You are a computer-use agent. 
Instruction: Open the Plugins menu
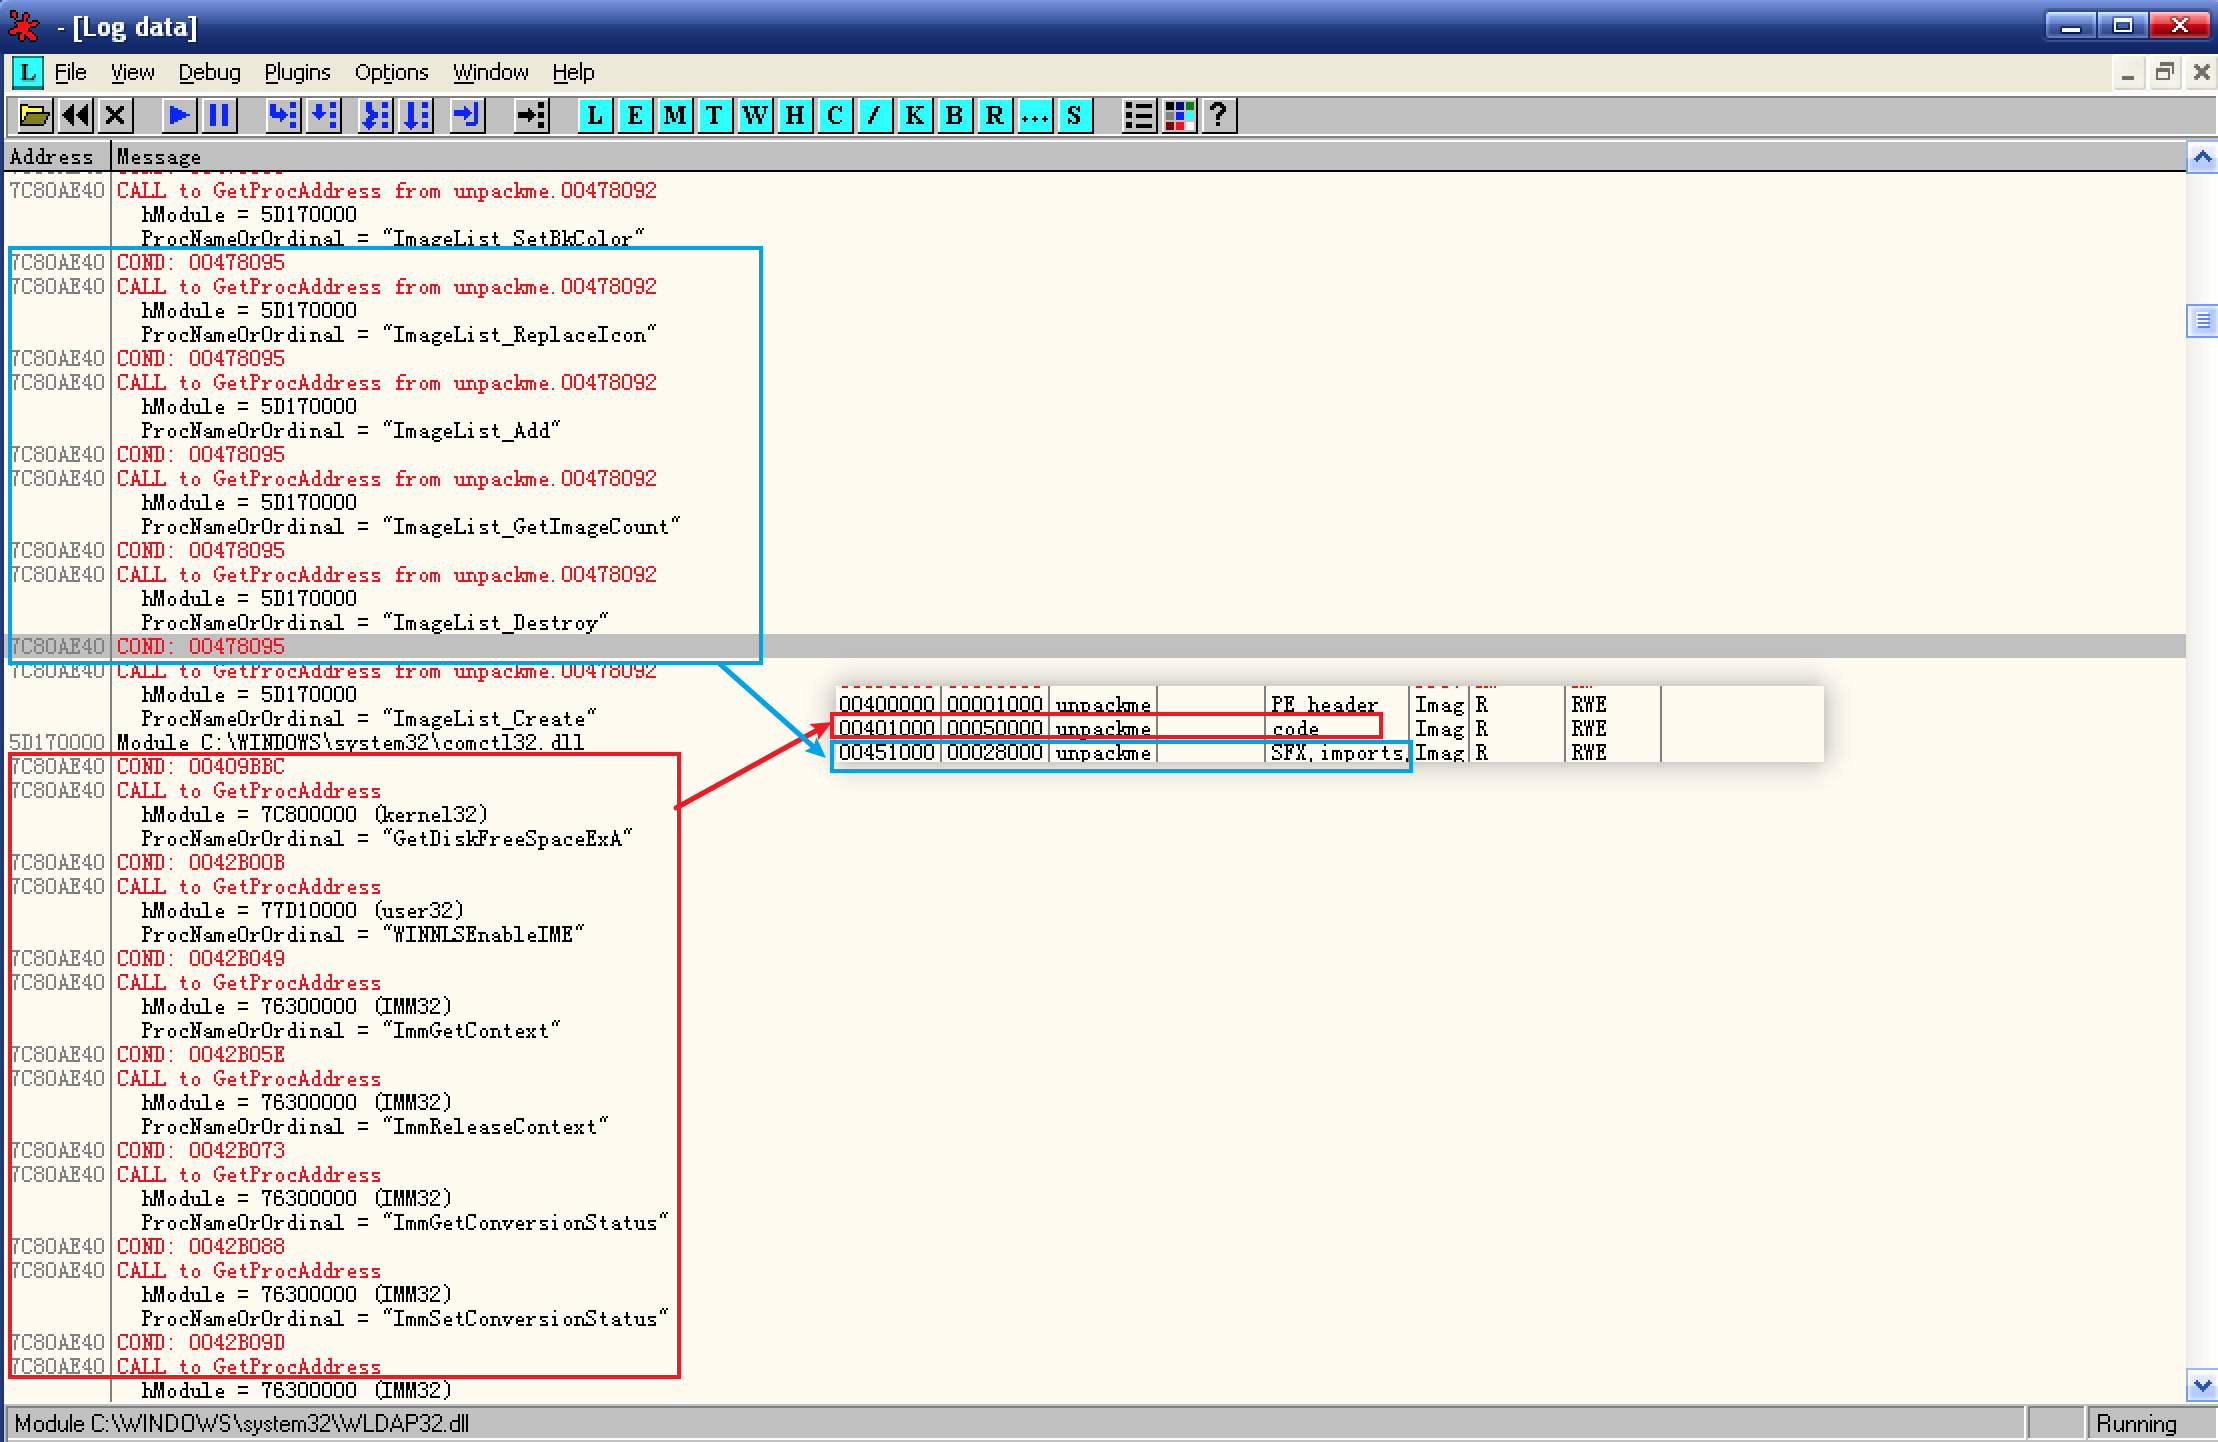(297, 73)
